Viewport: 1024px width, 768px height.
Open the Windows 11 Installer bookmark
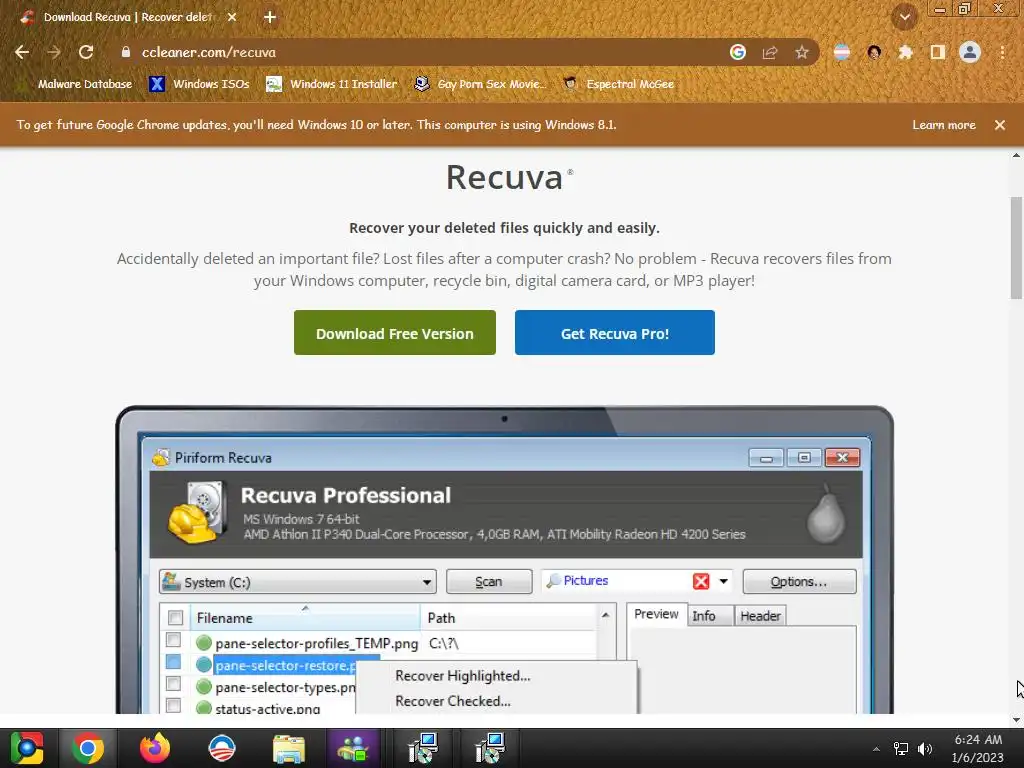click(332, 84)
